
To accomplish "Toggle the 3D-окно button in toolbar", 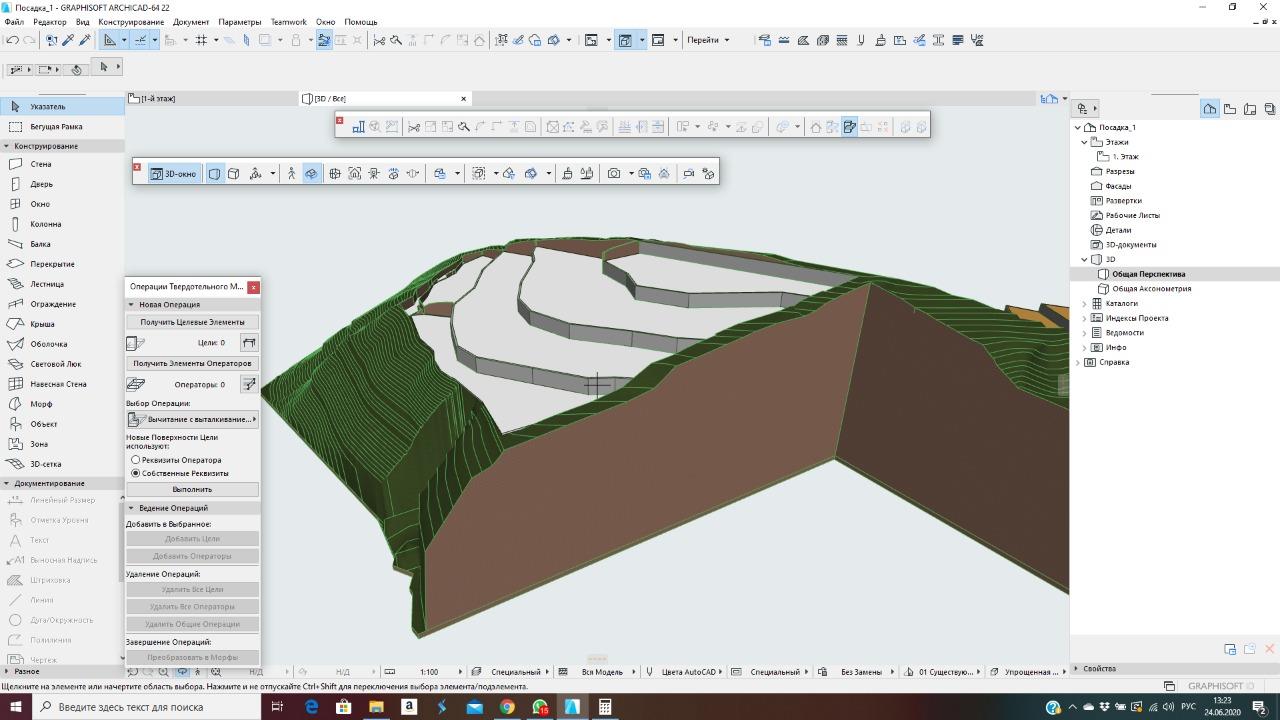I will (x=173, y=173).
